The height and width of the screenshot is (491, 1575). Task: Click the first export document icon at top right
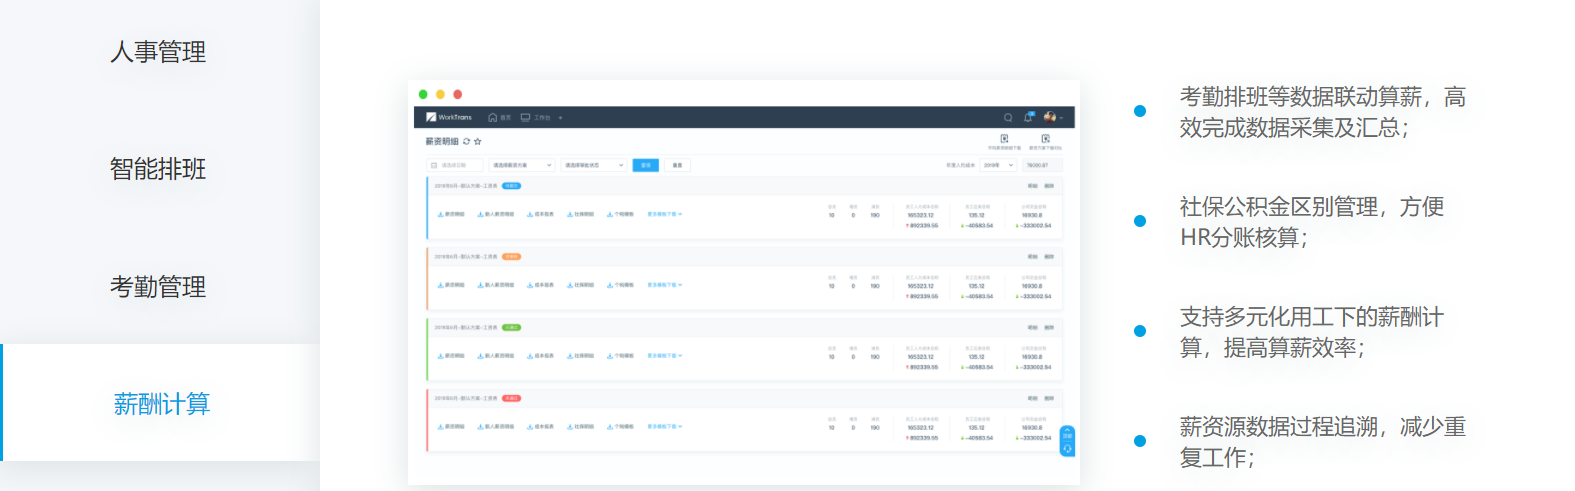click(x=1004, y=138)
